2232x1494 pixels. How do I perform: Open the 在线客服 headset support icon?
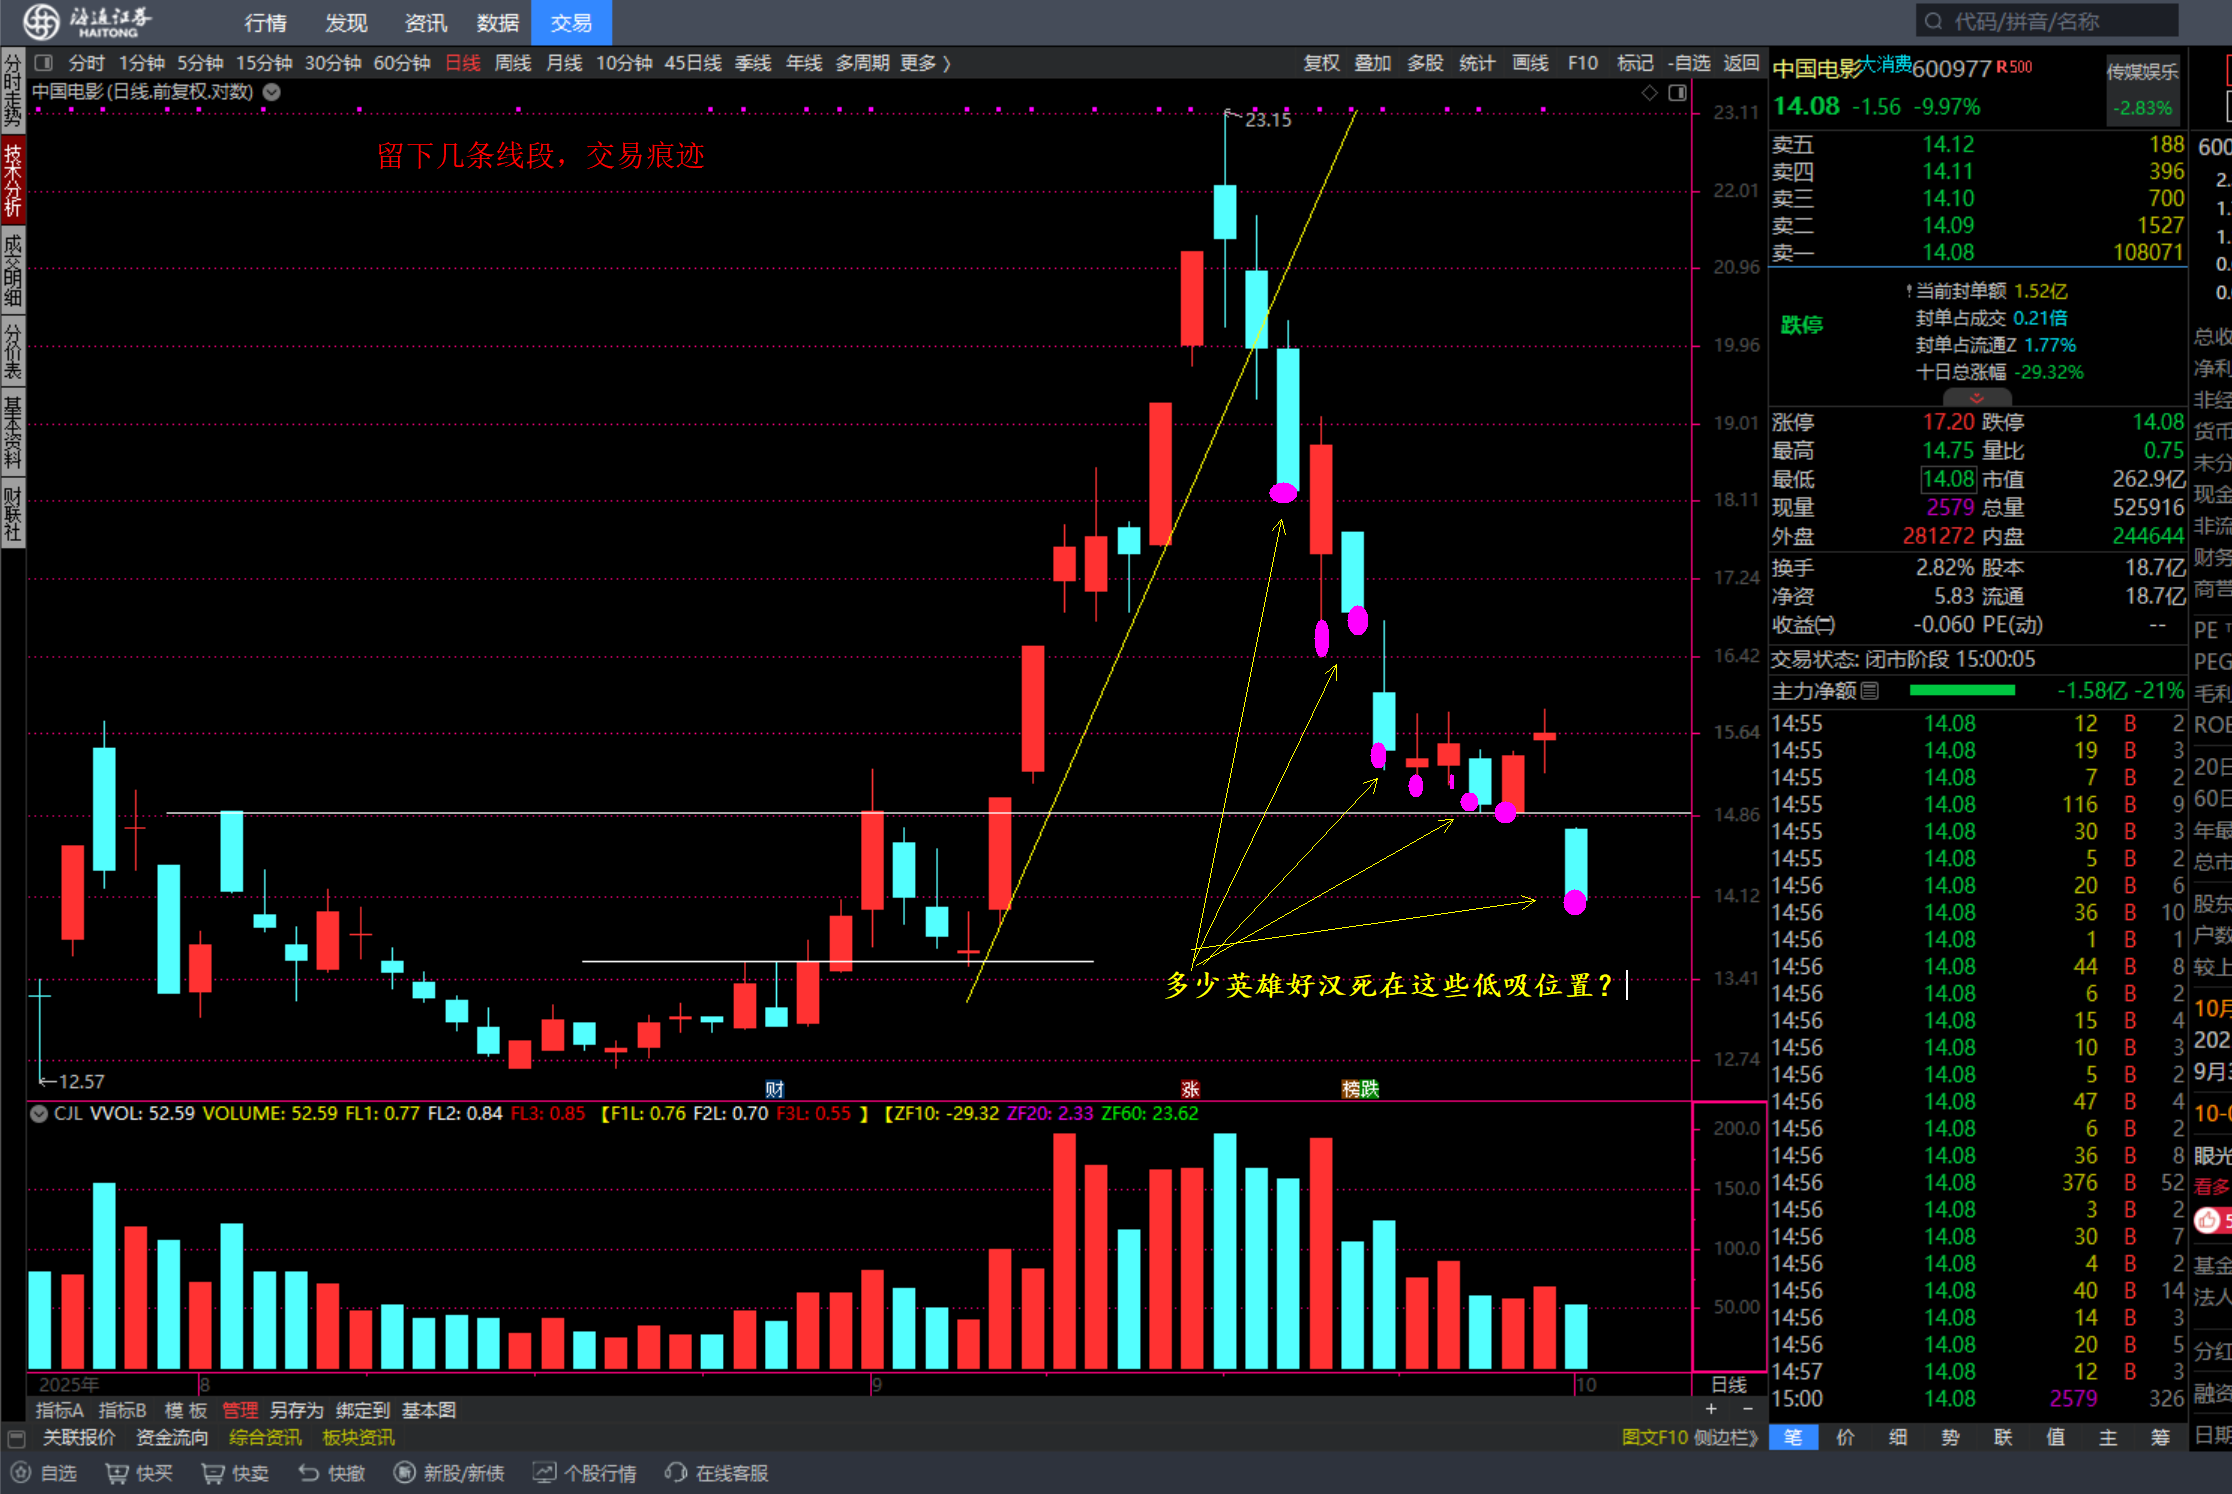click(x=677, y=1473)
